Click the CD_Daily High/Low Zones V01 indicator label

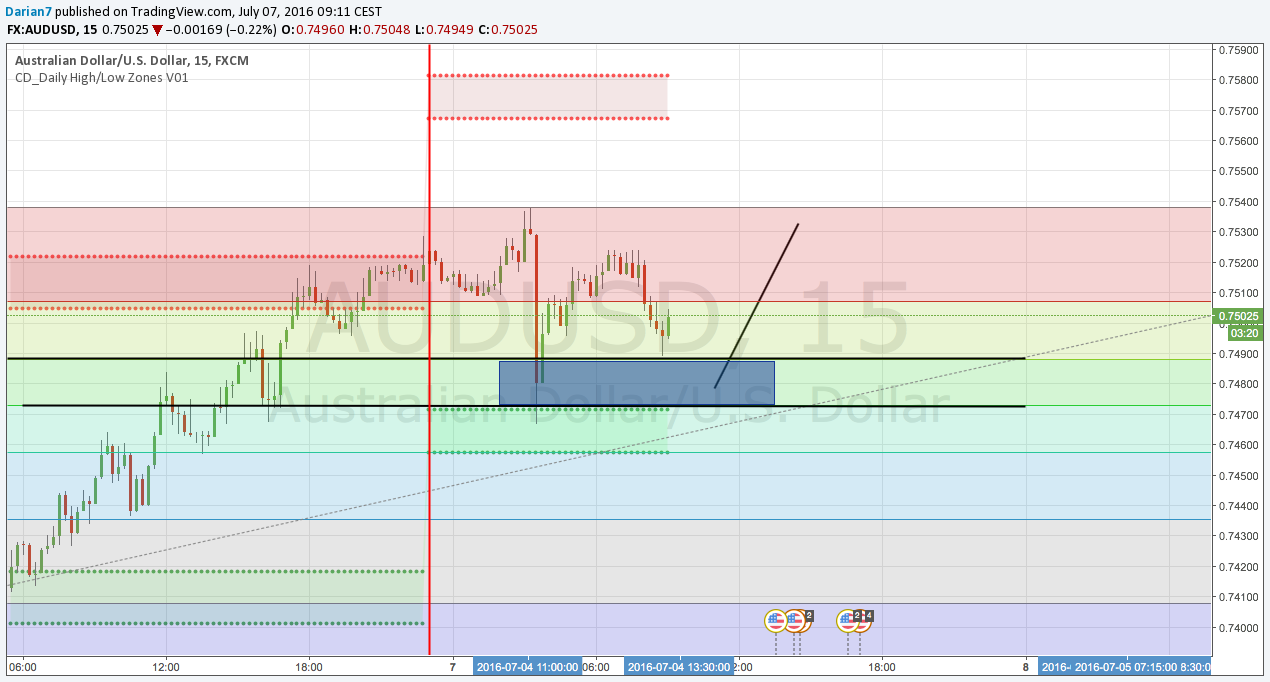(x=101, y=77)
